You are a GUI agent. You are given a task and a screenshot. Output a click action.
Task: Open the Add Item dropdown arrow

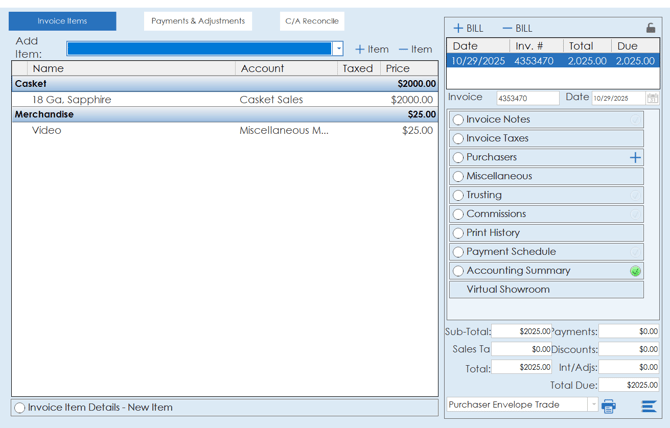pos(338,49)
